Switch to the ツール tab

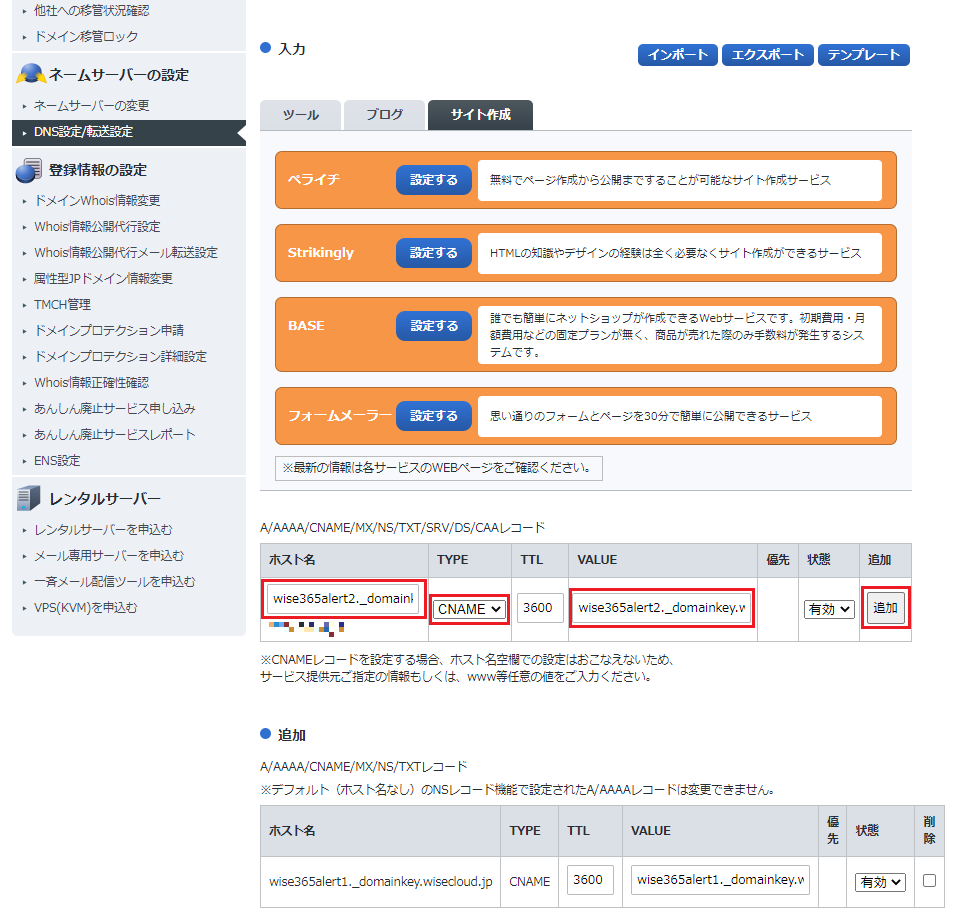(x=300, y=115)
